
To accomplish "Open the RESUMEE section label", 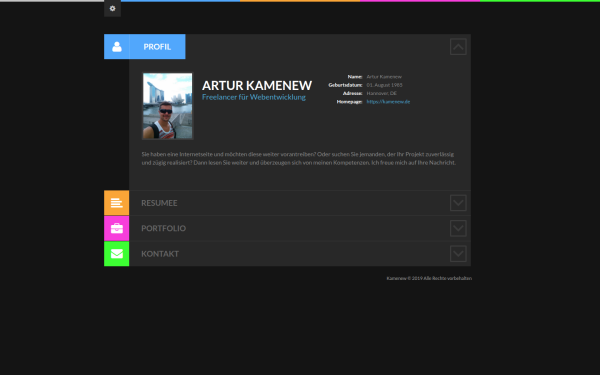I will (x=159, y=203).
